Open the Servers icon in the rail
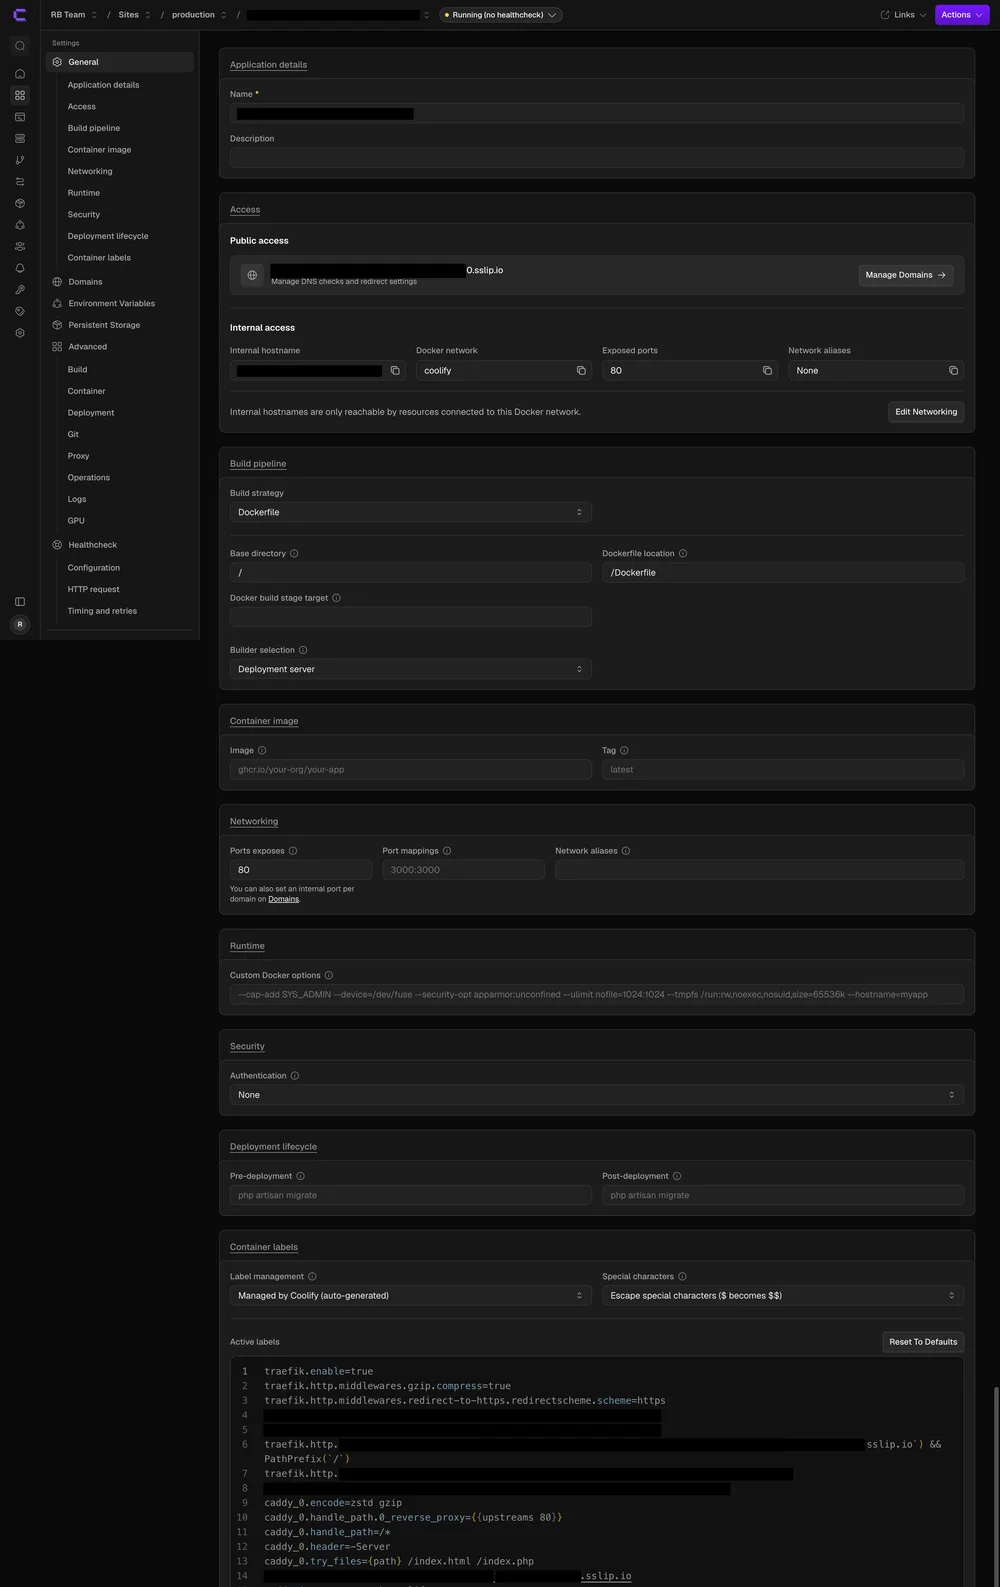1000x1587 pixels. [x=20, y=139]
